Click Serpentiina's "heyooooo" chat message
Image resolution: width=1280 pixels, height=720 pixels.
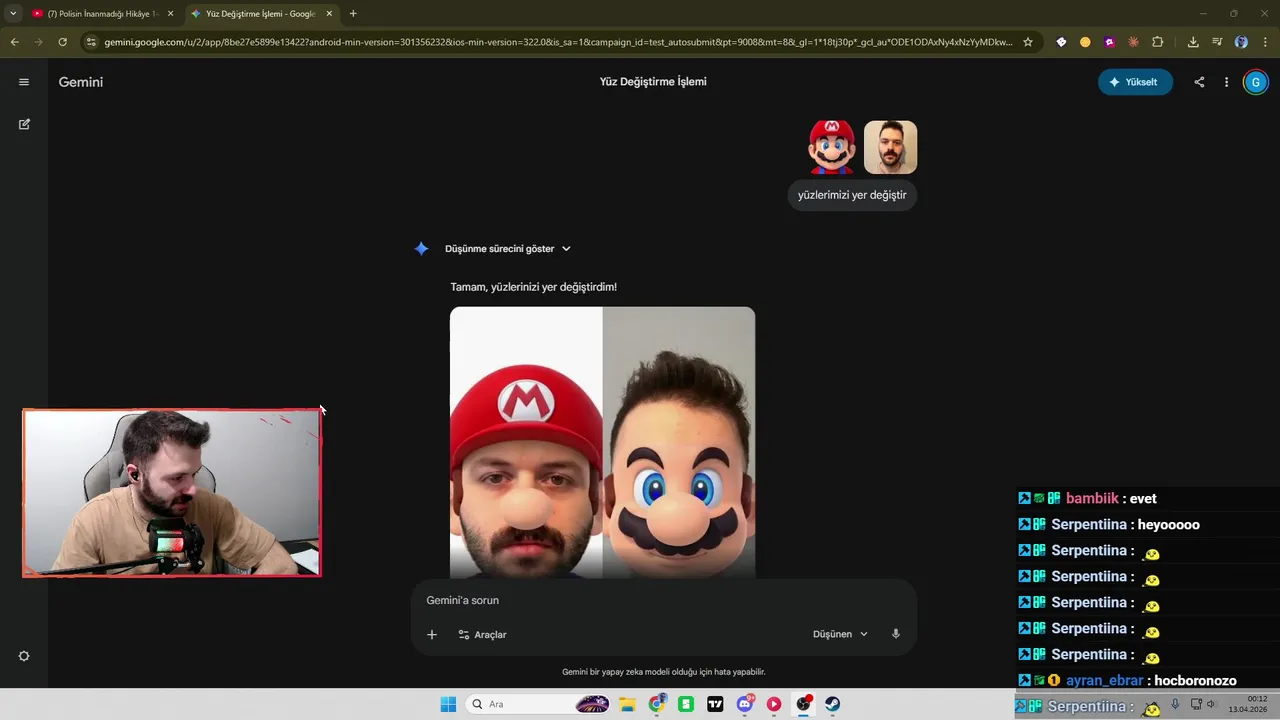pos(1169,524)
